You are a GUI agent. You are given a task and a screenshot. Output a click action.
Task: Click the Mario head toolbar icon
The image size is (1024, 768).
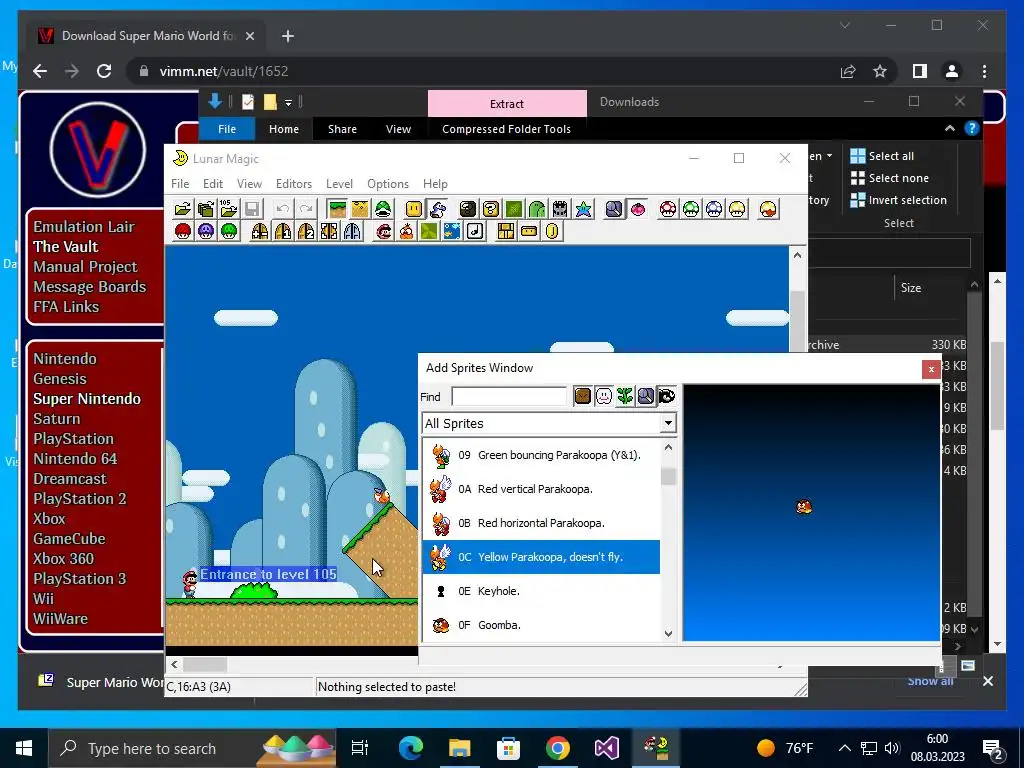pyautogui.click(x=383, y=231)
